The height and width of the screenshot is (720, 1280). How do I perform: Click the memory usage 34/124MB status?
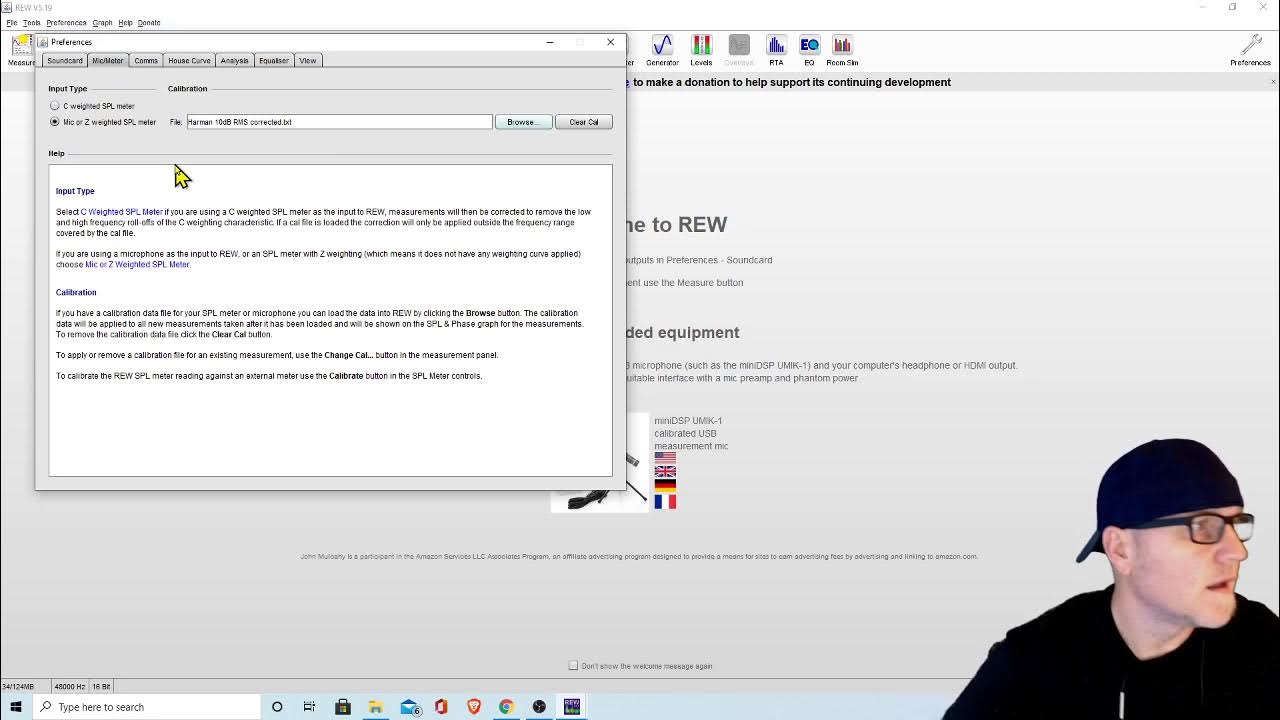coord(20,686)
